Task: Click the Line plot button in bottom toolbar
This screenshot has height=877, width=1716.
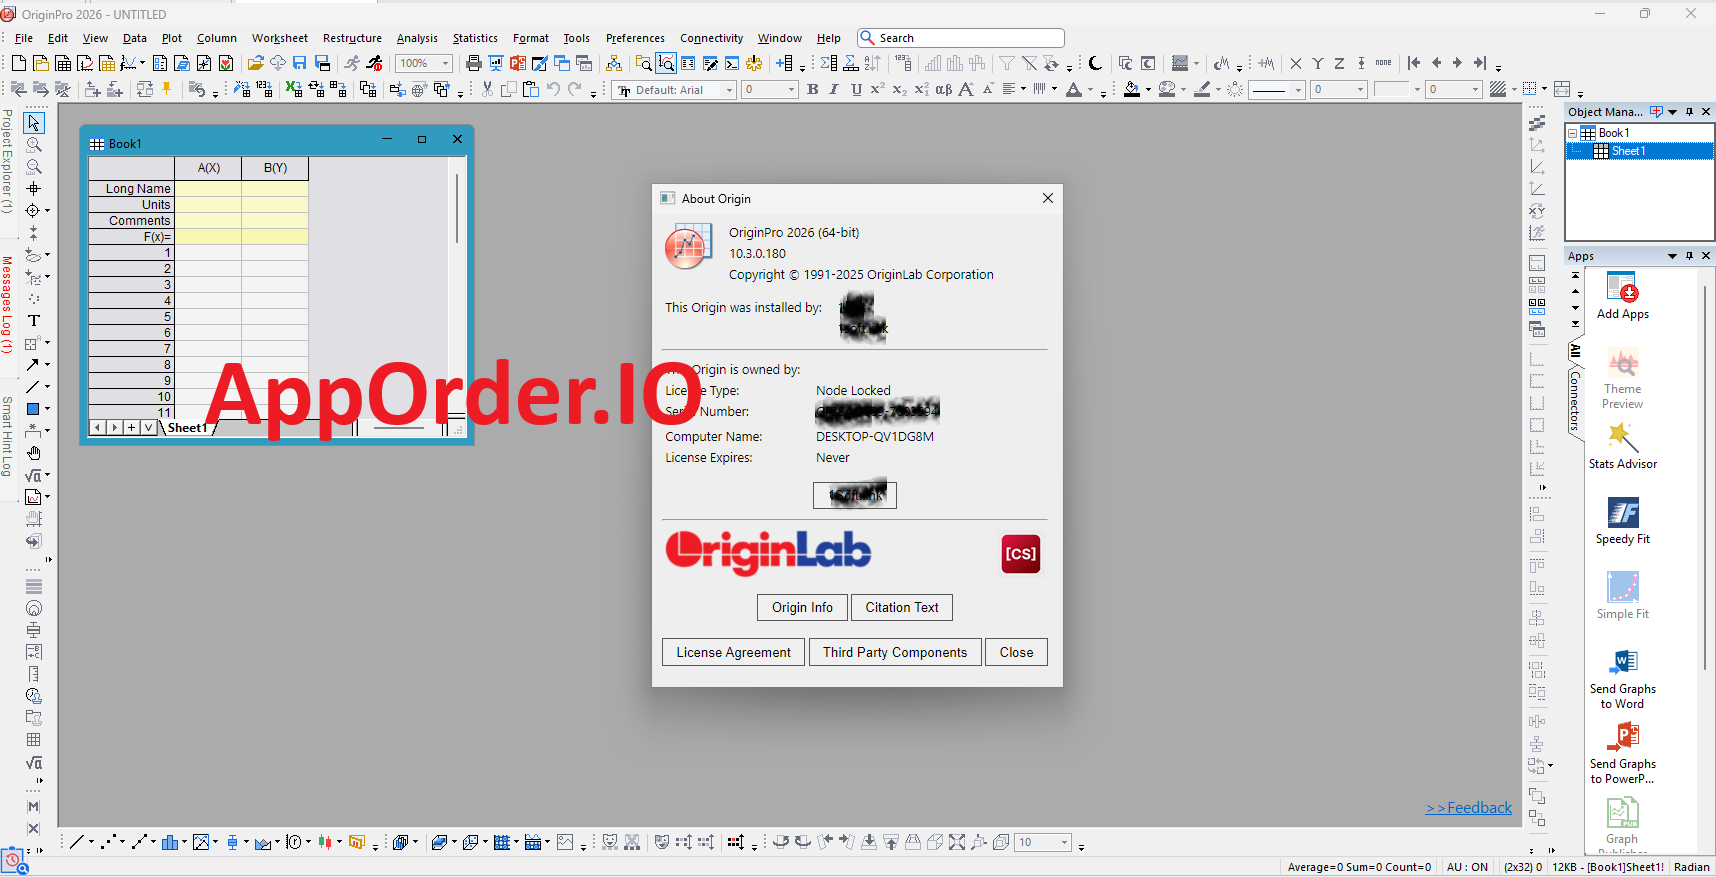Action: [76, 842]
